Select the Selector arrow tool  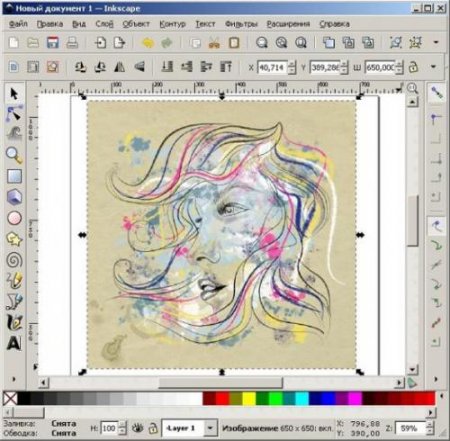[x=14, y=94]
